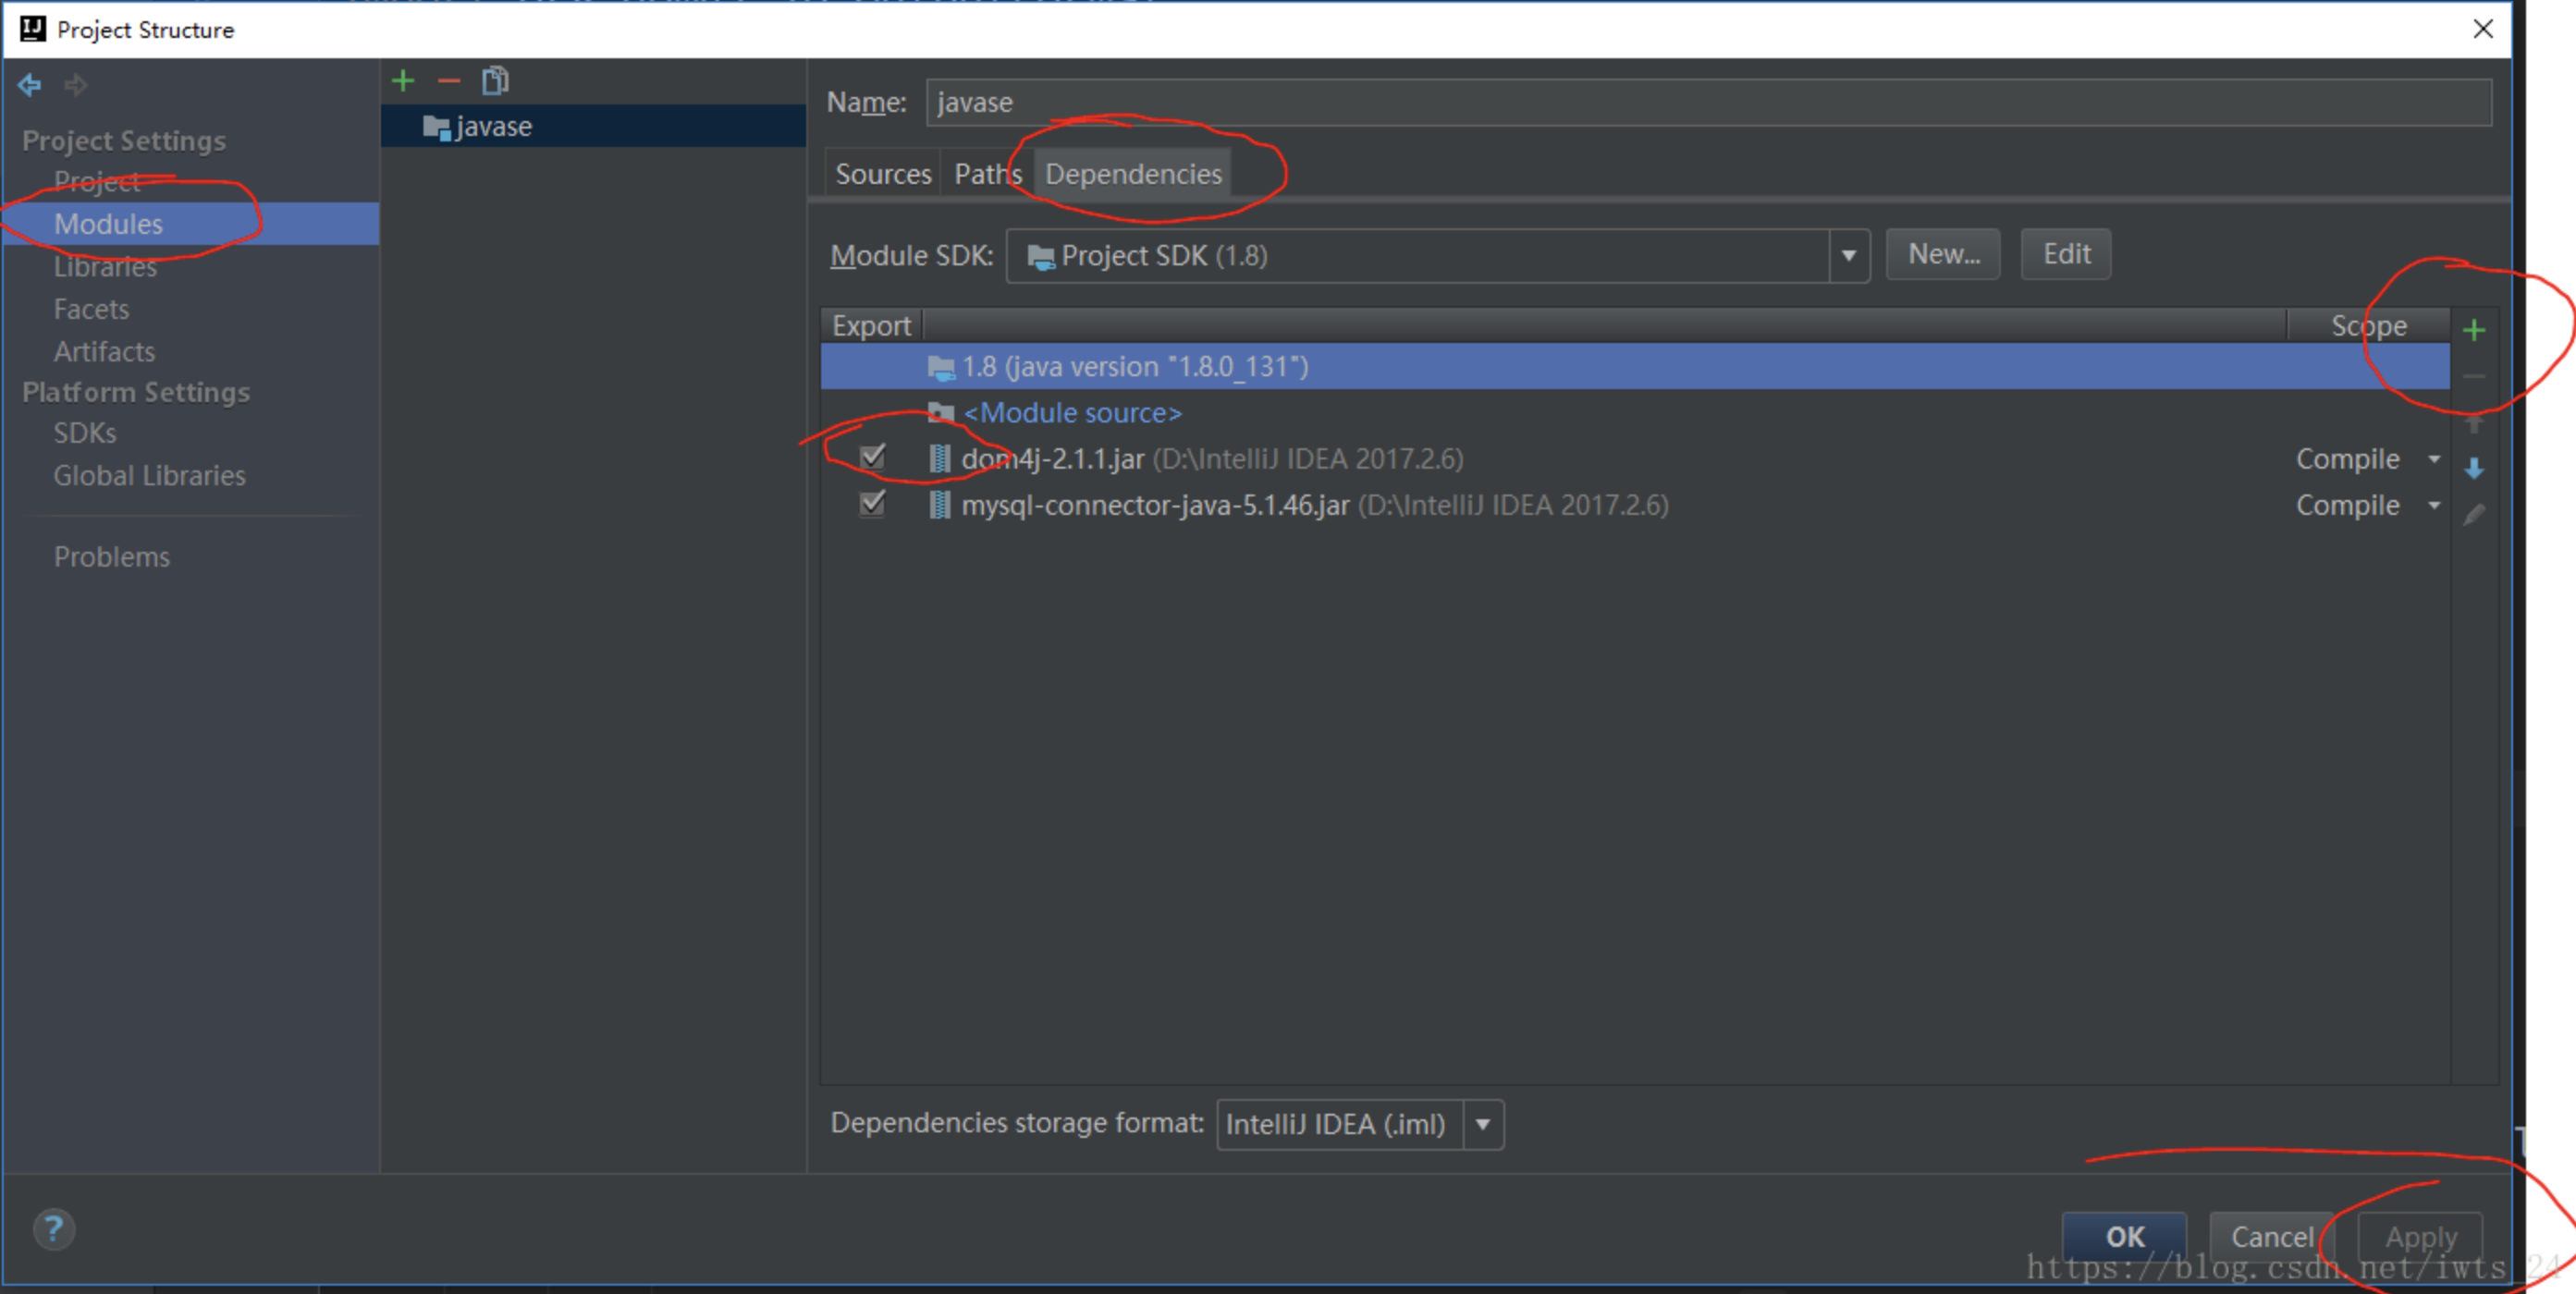Uncheck export for dom4j-2.1.1.jar
Screen dimensions: 2576x1294
click(872, 458)
